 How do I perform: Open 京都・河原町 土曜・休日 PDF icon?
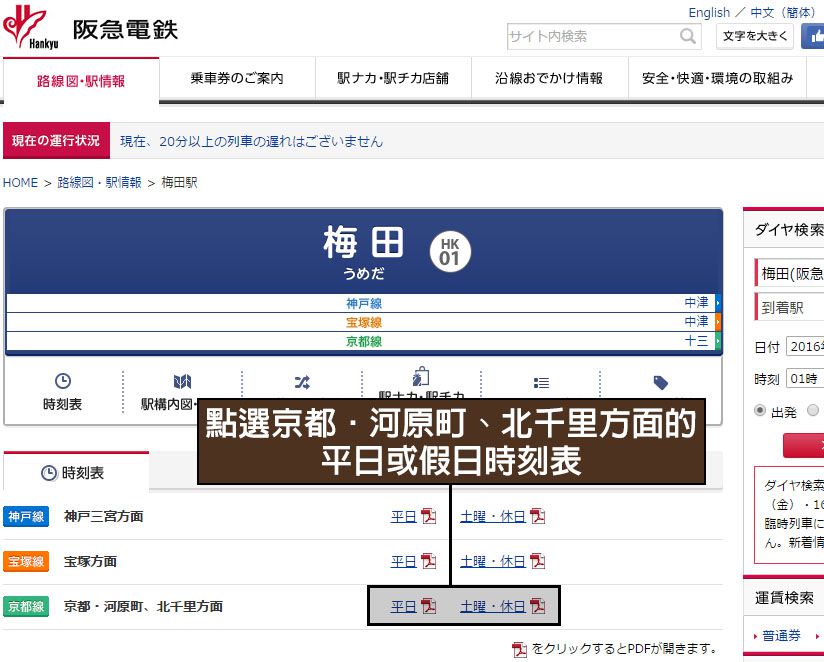tap(537, 606)
